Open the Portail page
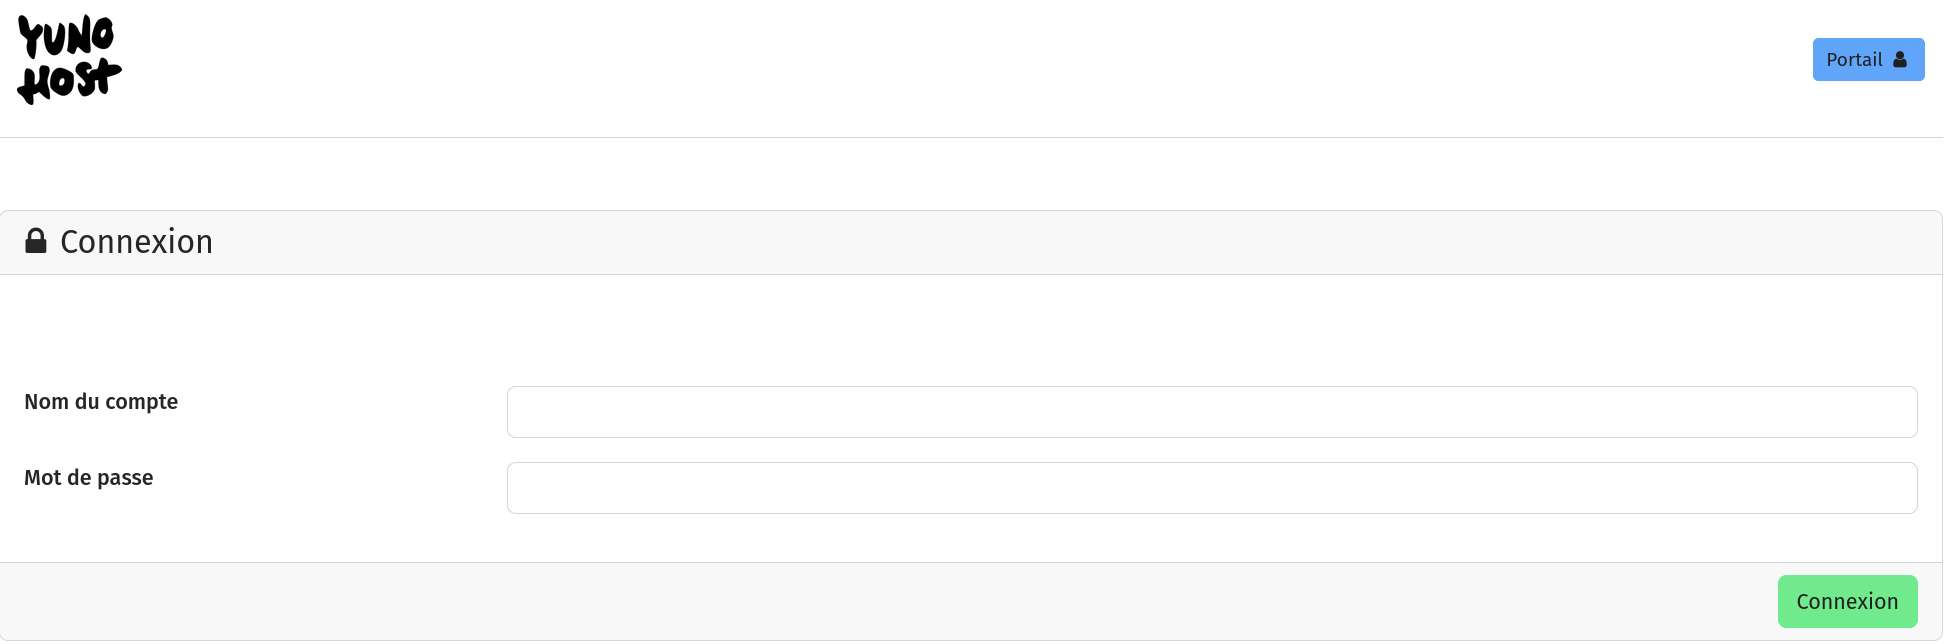Screen dimensions: 1946x644 coord(1867,60)
